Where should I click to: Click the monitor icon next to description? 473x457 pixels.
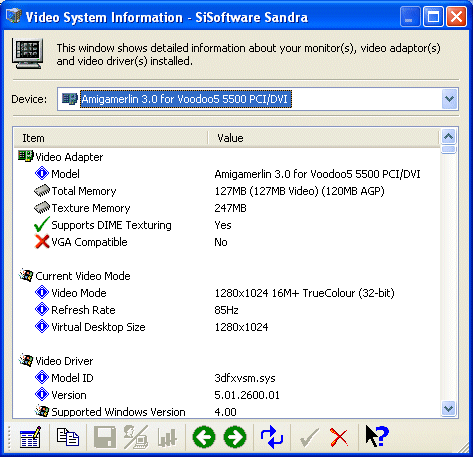(x=27, y=54)
